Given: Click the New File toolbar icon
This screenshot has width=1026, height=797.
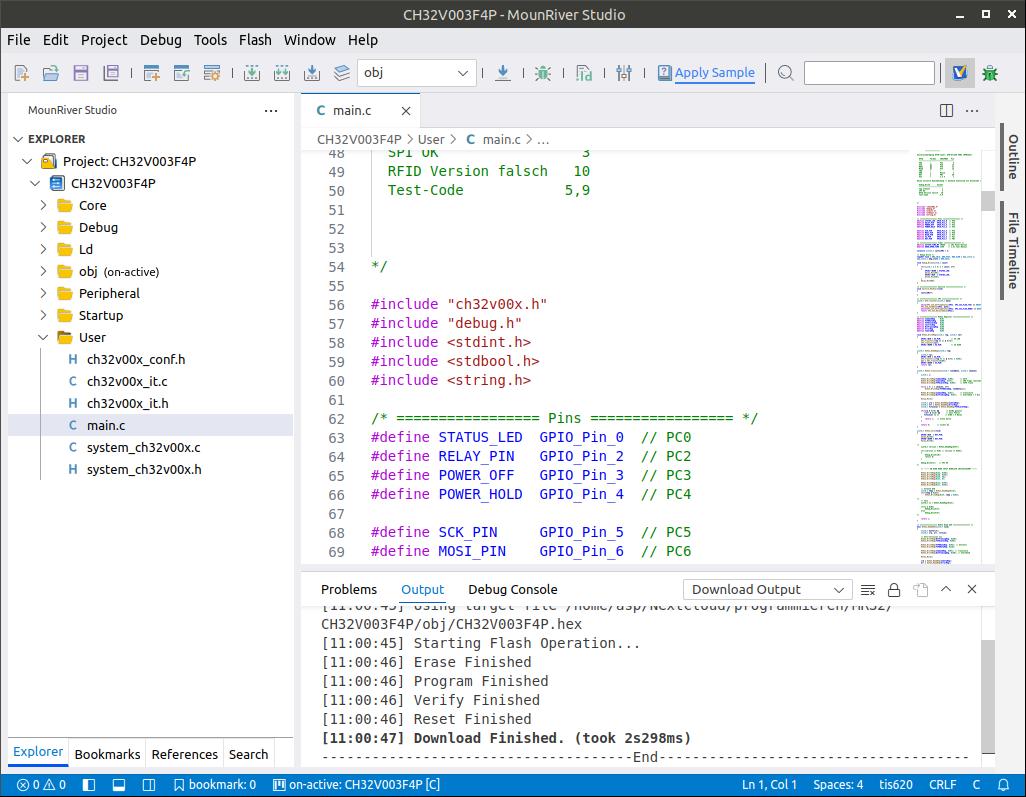Looking at the screenshot, I should point(21,73).
